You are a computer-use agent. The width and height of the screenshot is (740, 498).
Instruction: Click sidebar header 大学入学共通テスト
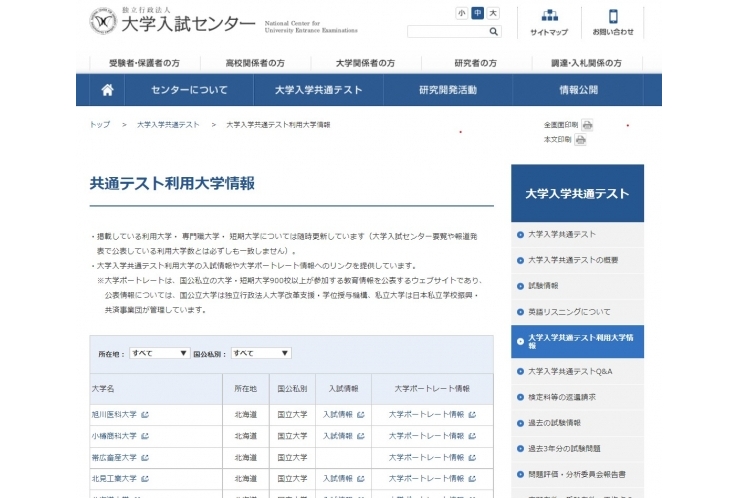pos(577,194)
